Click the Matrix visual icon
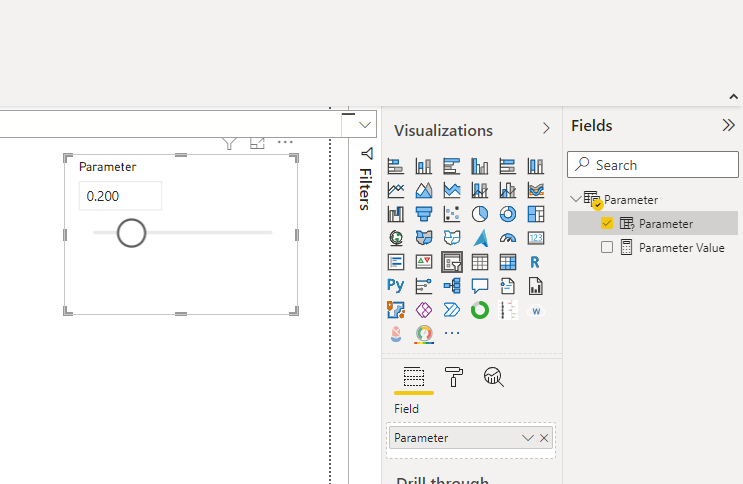743x484 pixels. 507,262
